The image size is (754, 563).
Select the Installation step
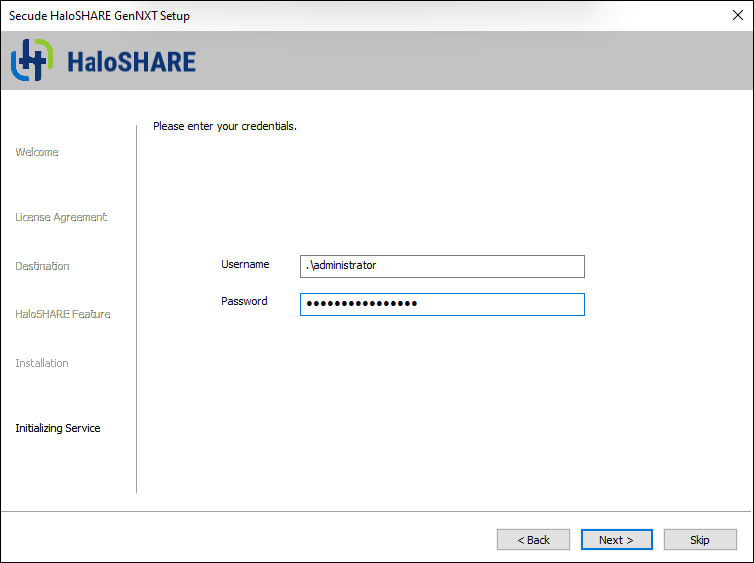click(x=42, y=363)
